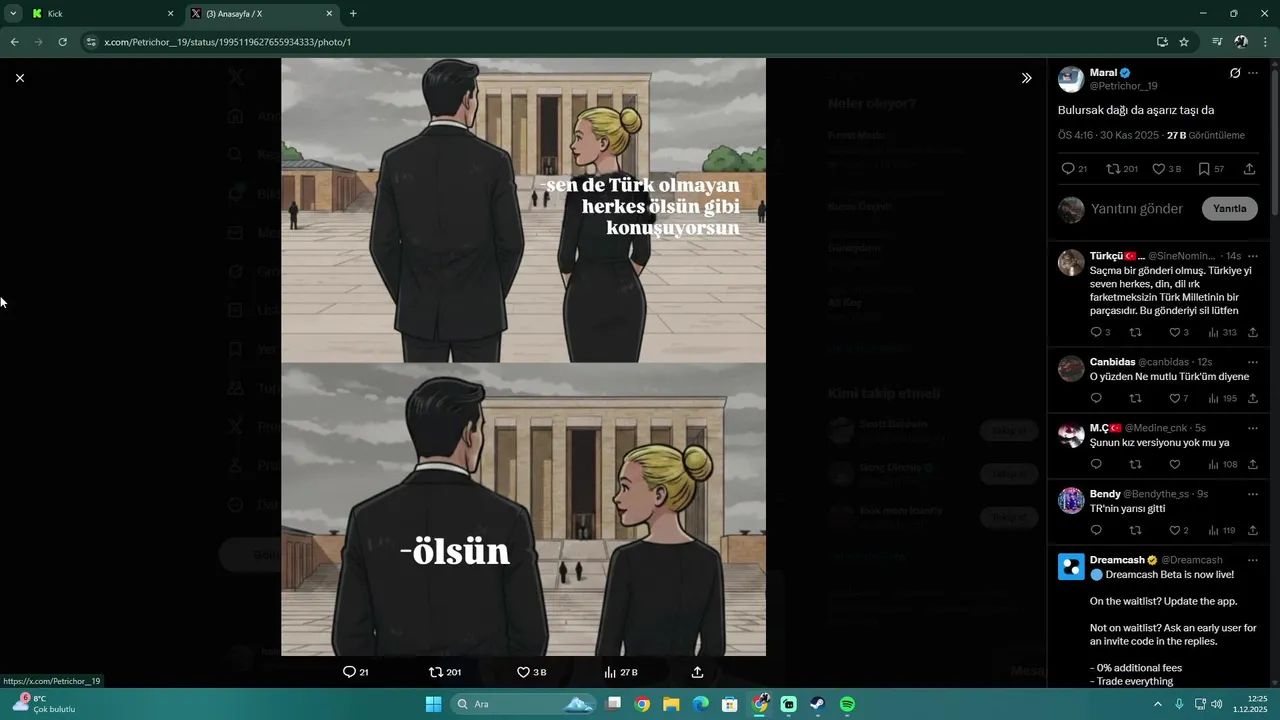Repost Bendy's reply
1280x720 pixels.
[x=1135, y=530]
